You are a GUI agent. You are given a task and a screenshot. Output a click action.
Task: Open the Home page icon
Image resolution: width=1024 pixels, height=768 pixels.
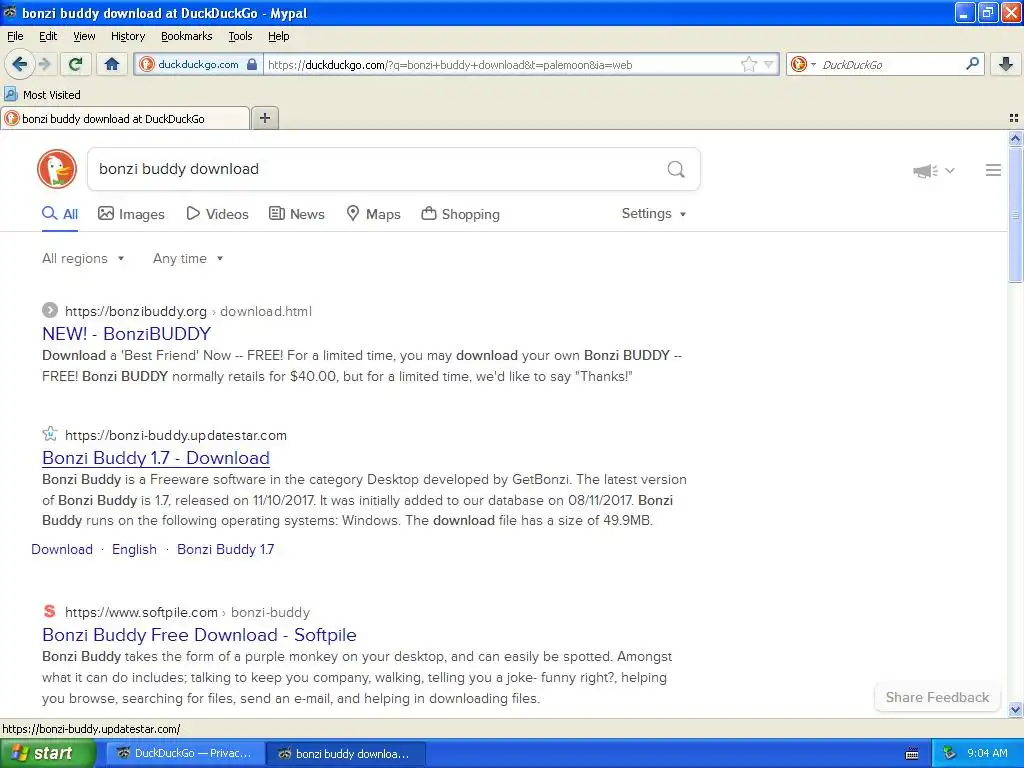coord(112,64)
